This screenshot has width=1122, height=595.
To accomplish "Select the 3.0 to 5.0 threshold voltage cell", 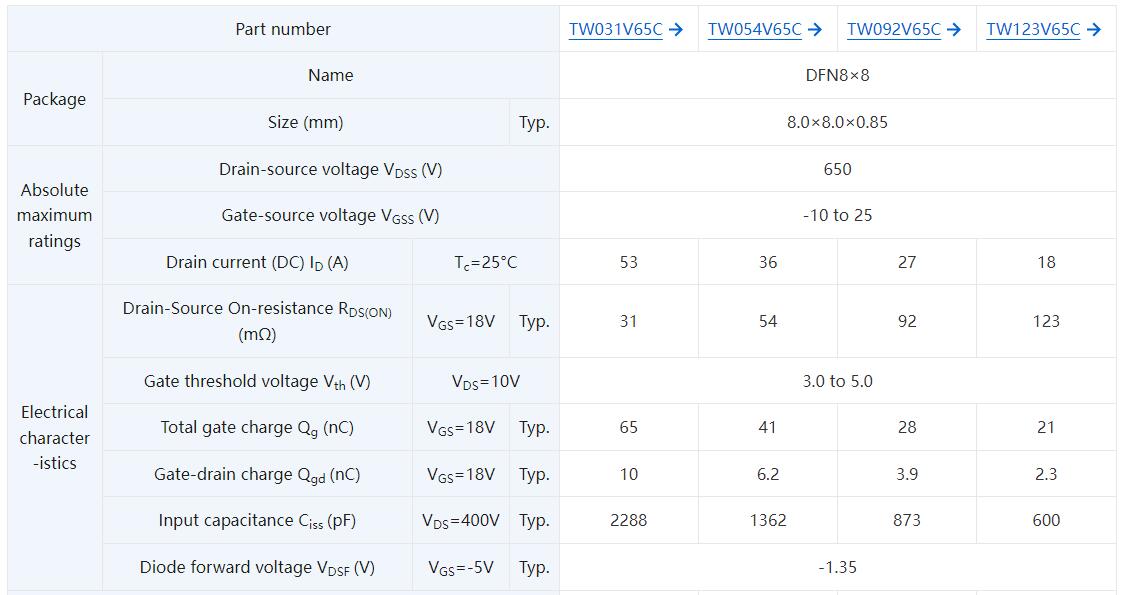I will coord(837,381).
